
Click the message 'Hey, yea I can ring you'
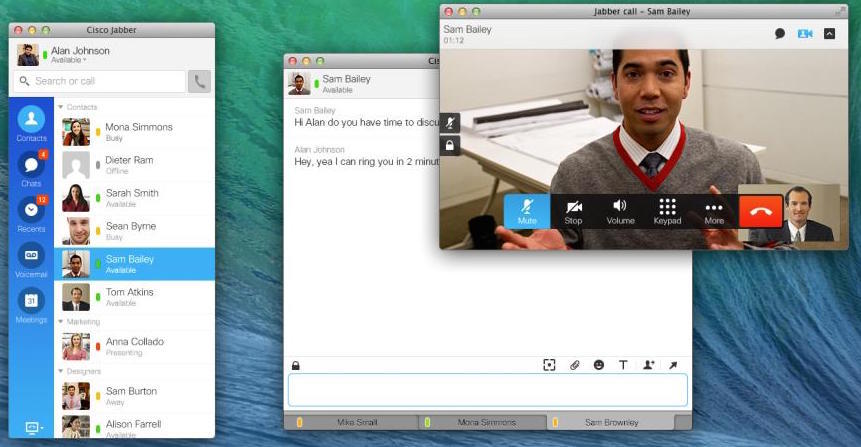(x=367, y=161)
